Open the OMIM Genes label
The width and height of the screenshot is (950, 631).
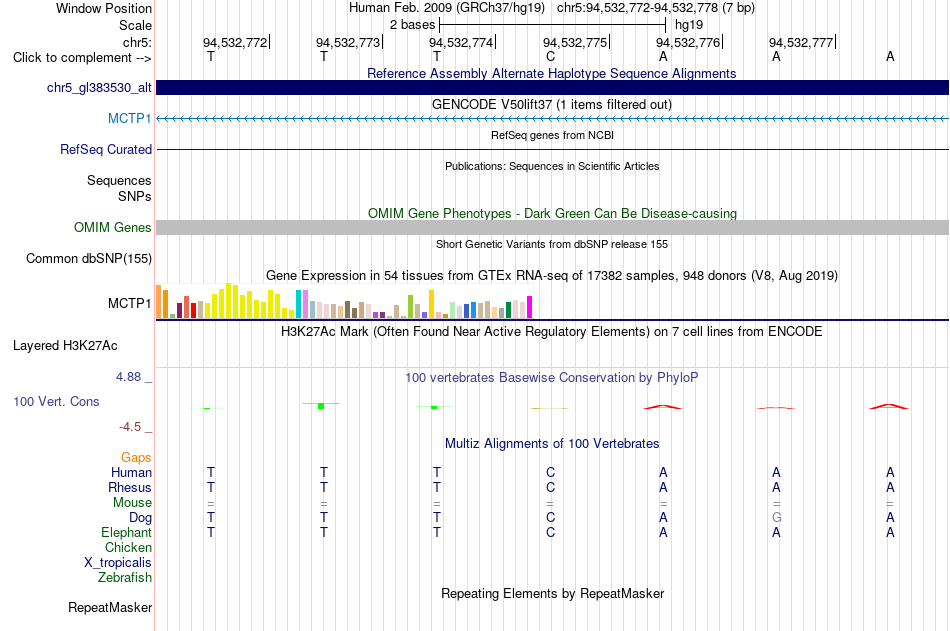pyautogui.click(x=112, y=227)
